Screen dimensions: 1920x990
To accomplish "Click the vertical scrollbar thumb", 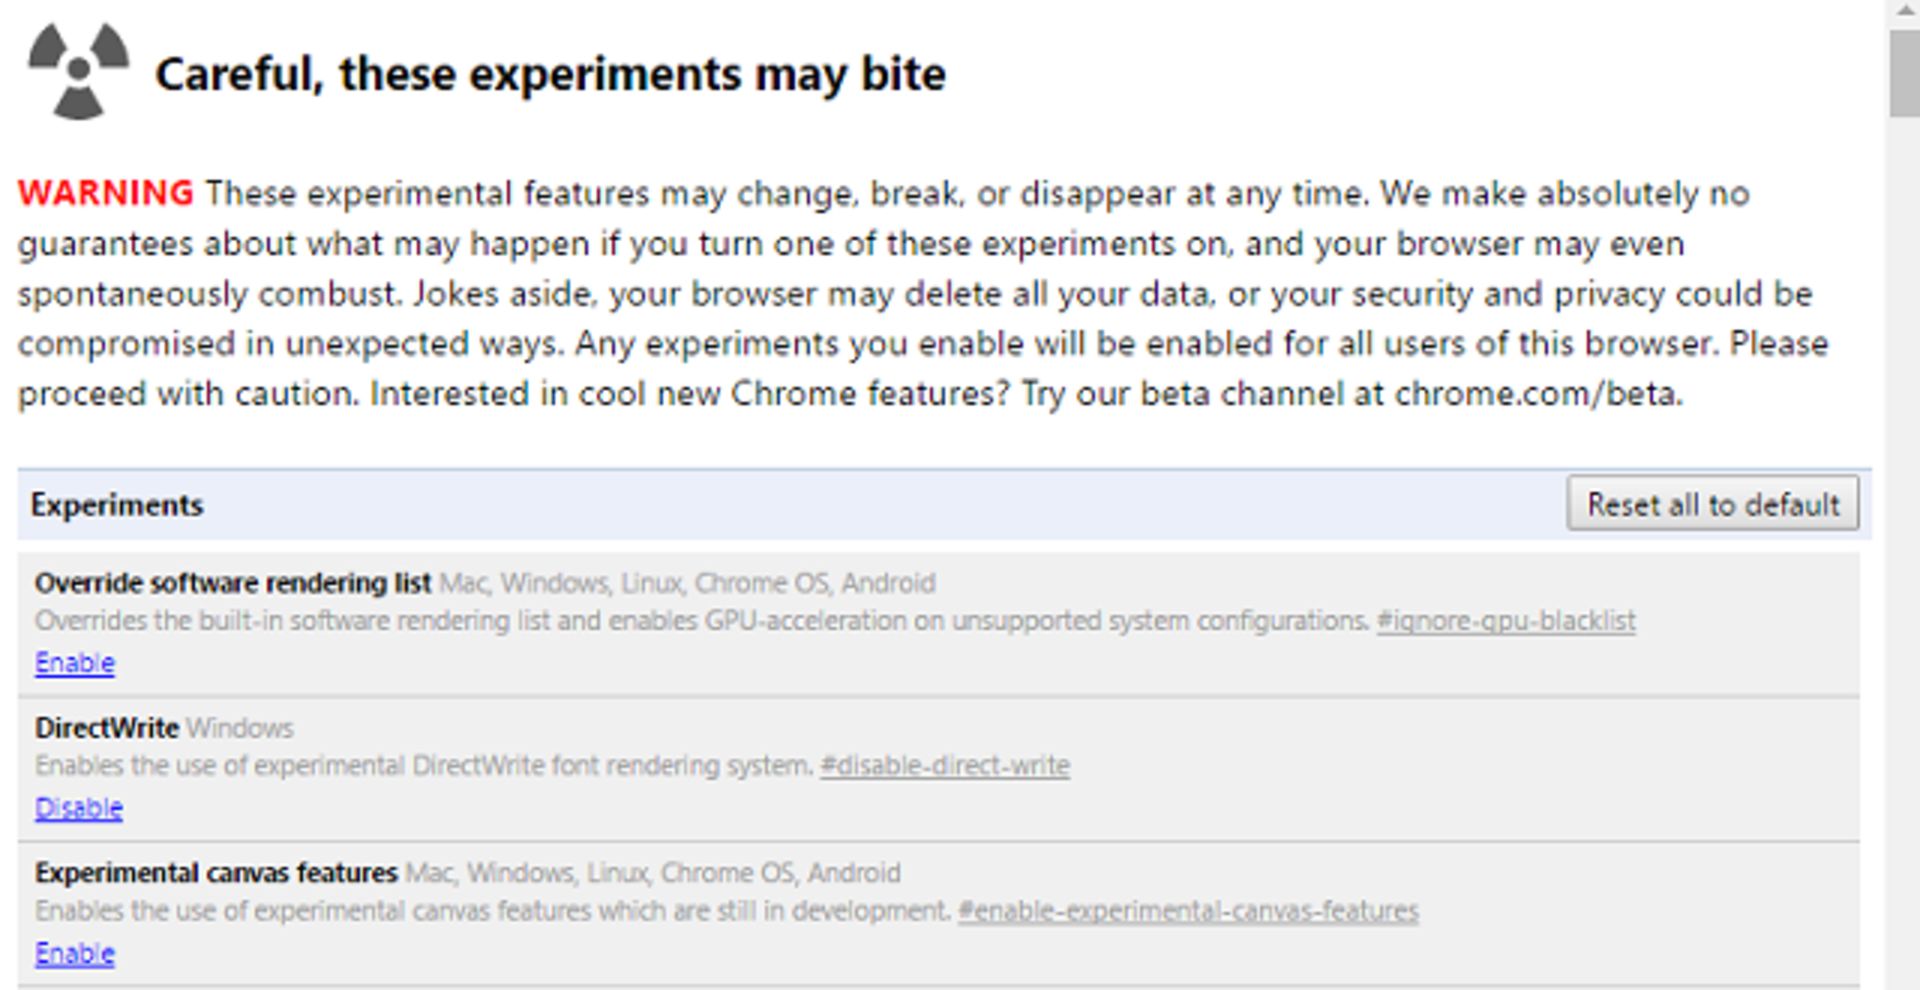I will coord(1904,74).
